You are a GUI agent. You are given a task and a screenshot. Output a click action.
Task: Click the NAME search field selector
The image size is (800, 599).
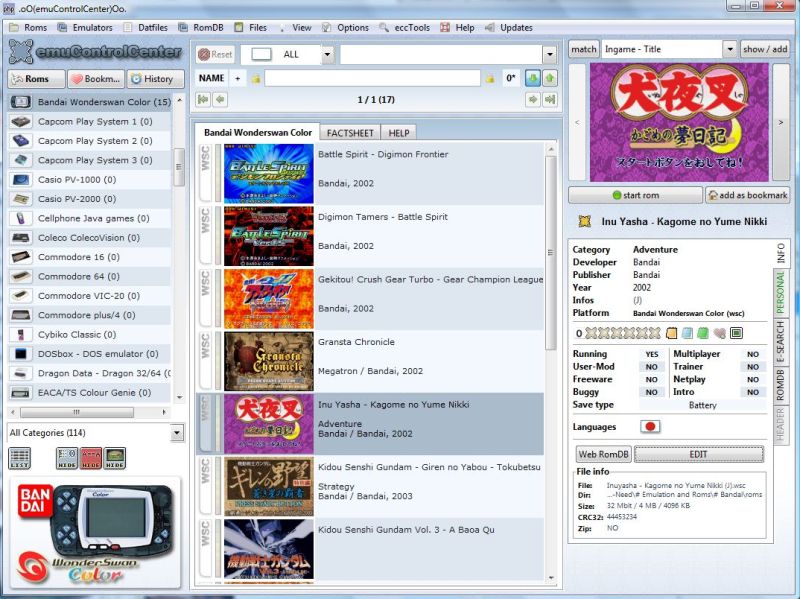212,78
